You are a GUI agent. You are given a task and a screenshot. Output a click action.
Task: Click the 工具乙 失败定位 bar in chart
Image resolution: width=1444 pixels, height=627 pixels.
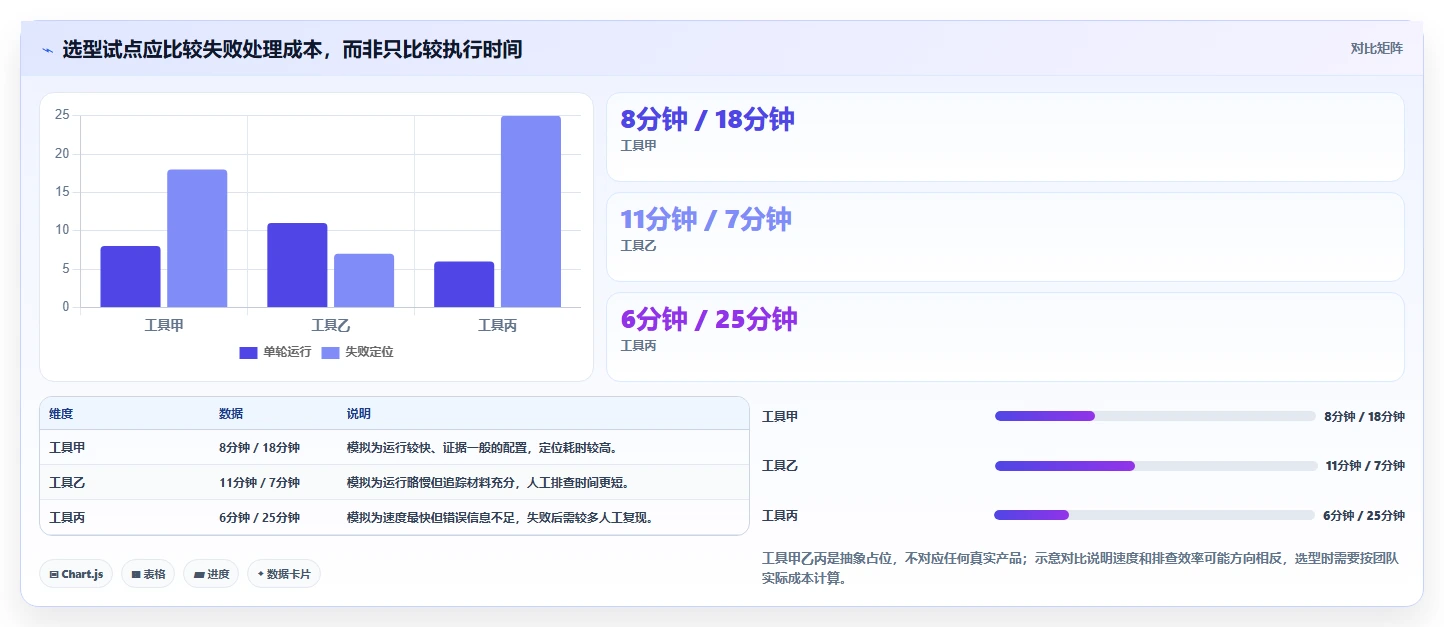(x=364, y=280)
